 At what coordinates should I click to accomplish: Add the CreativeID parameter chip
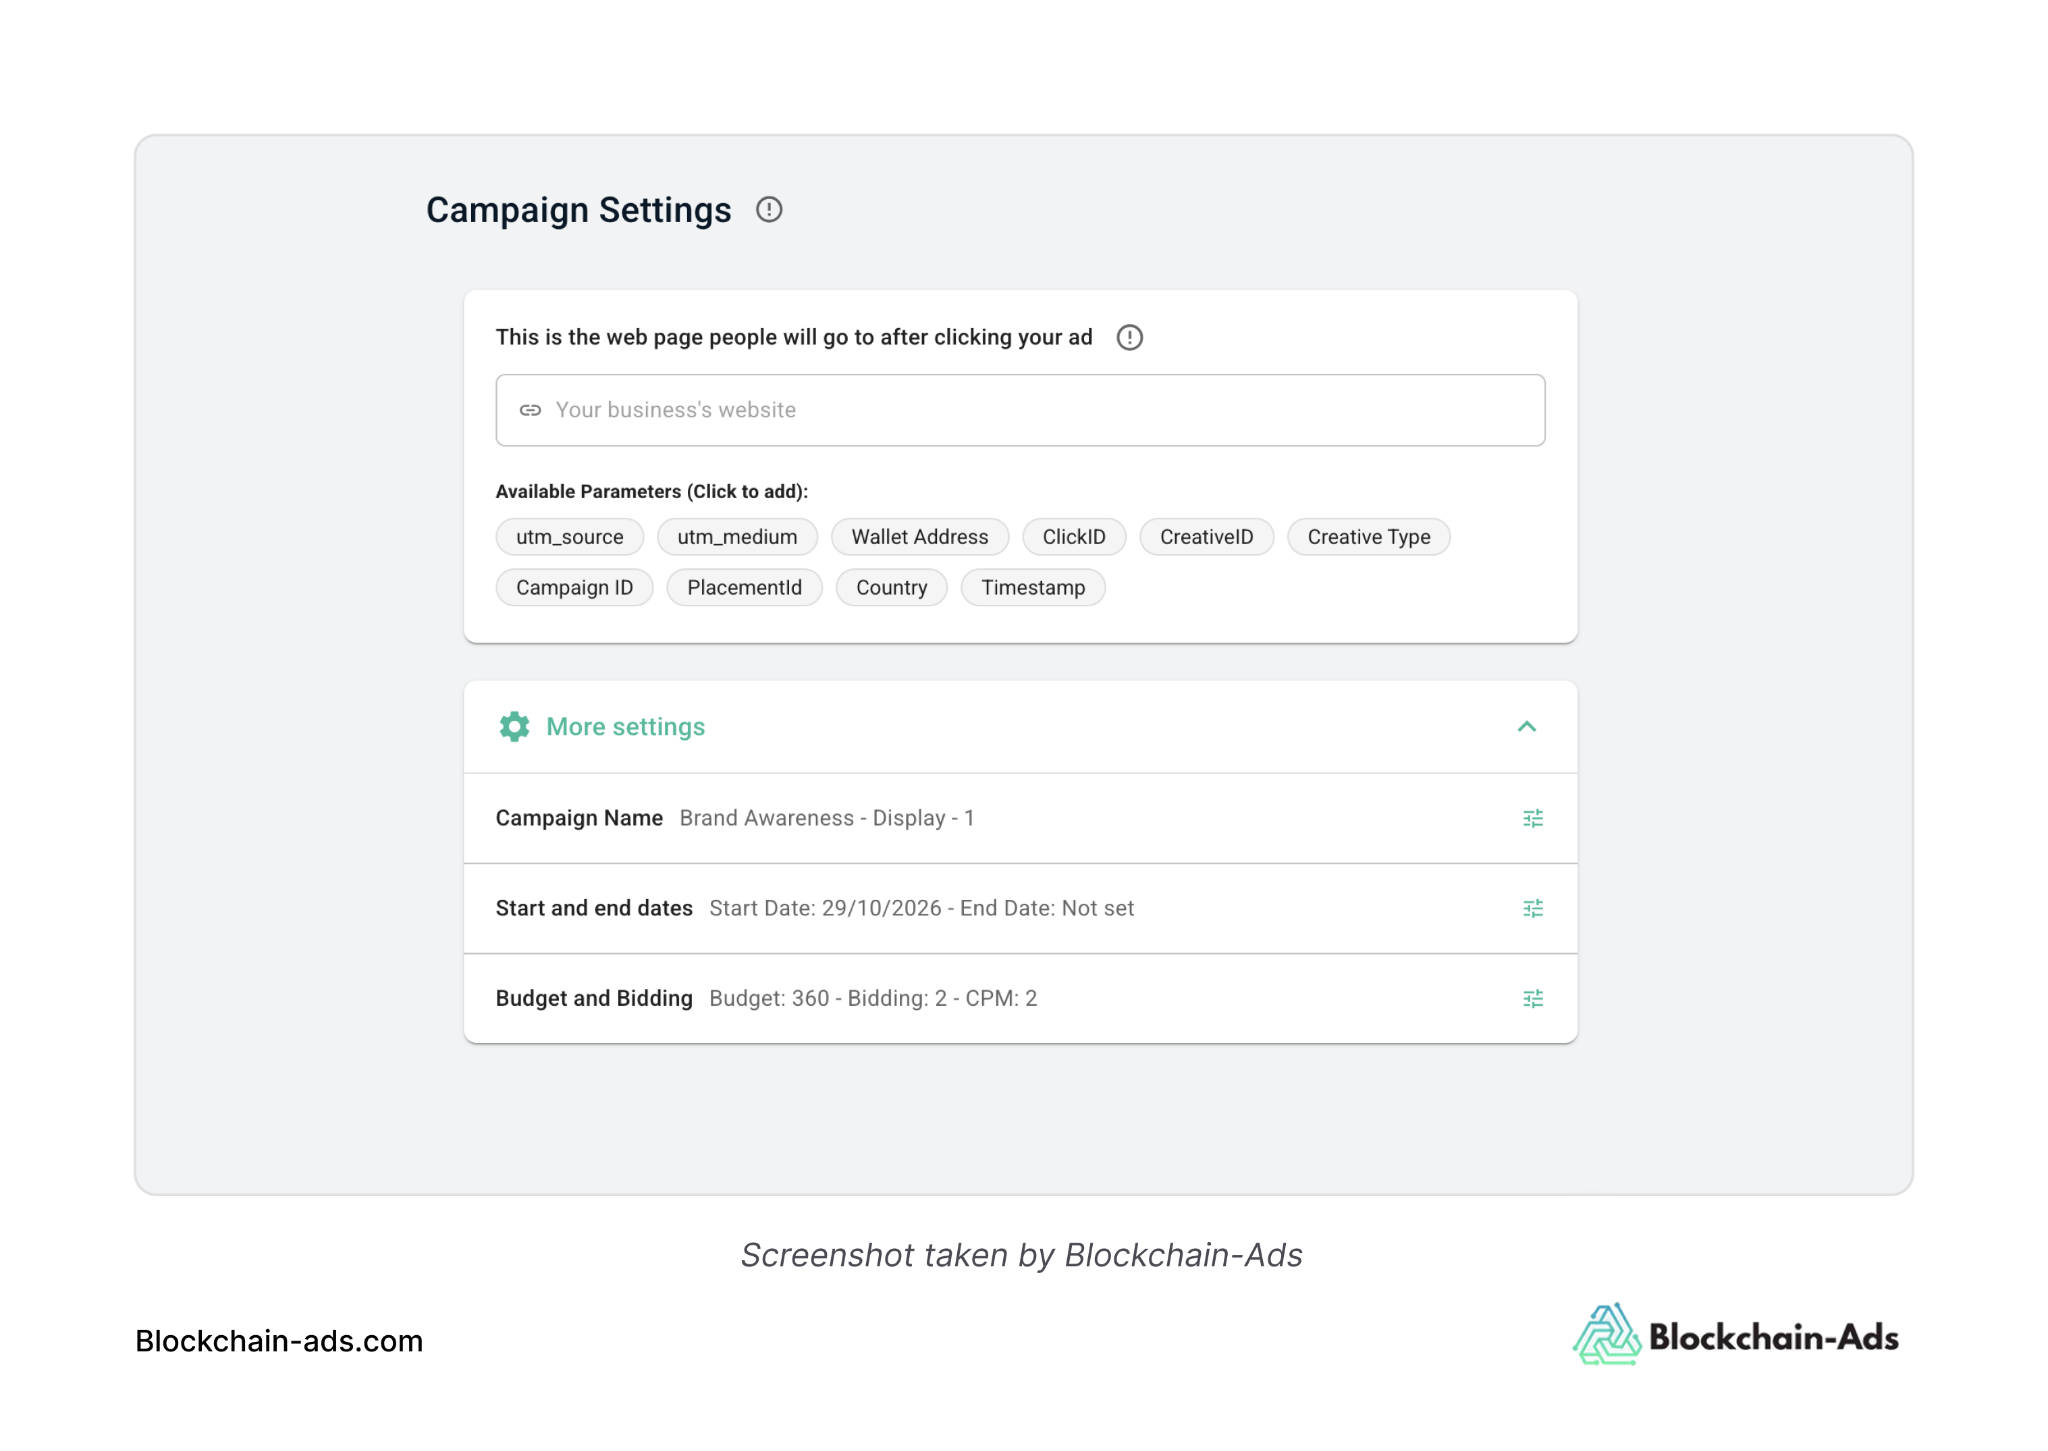point(1206,537)
